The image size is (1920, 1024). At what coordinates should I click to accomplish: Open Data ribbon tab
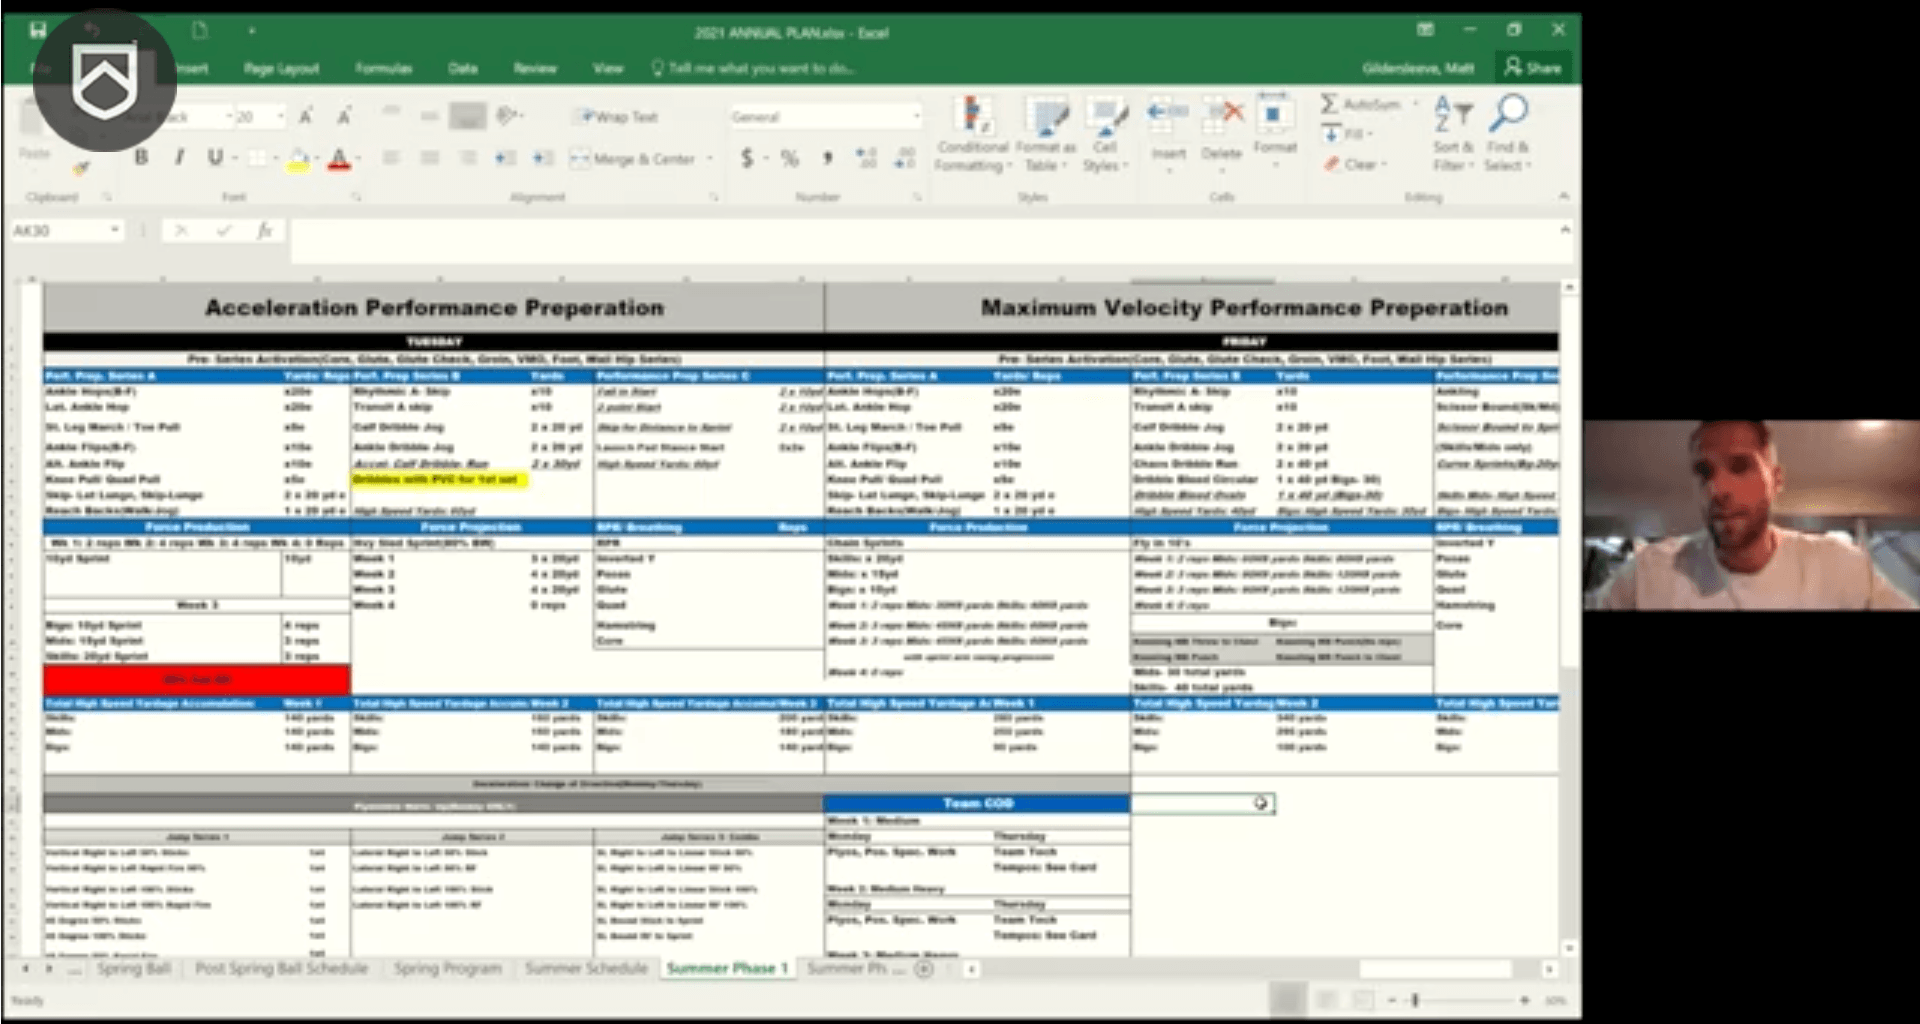462,68
